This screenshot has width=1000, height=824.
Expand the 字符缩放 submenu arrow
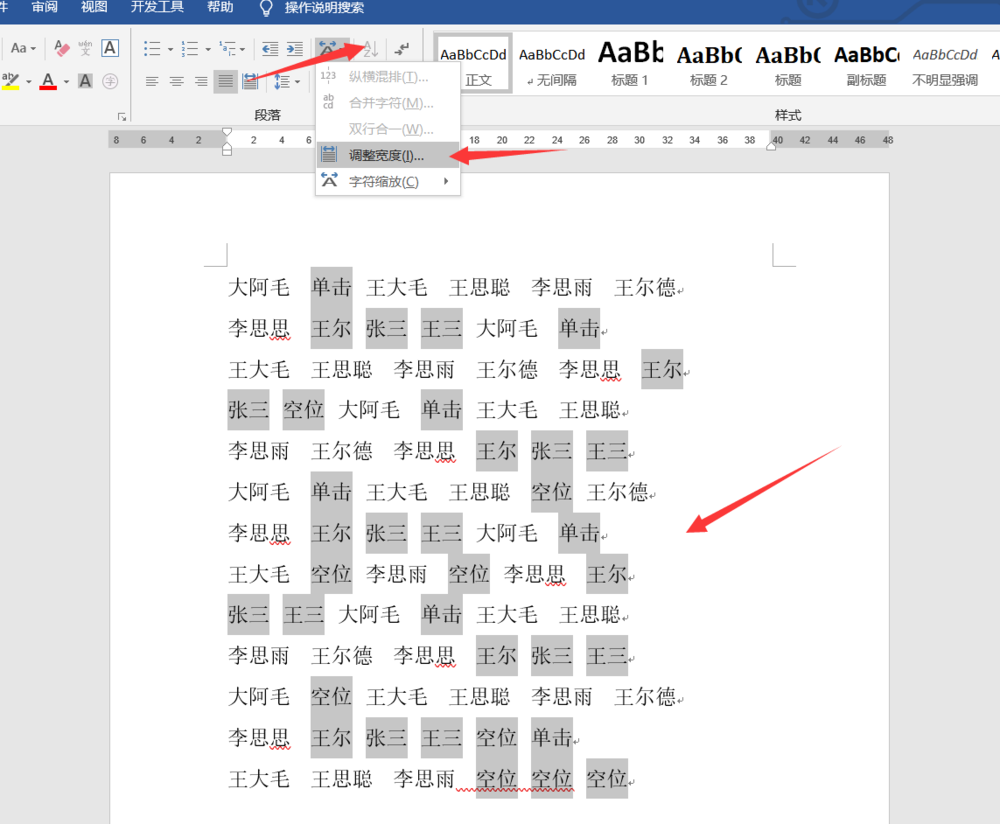(446, 181)
